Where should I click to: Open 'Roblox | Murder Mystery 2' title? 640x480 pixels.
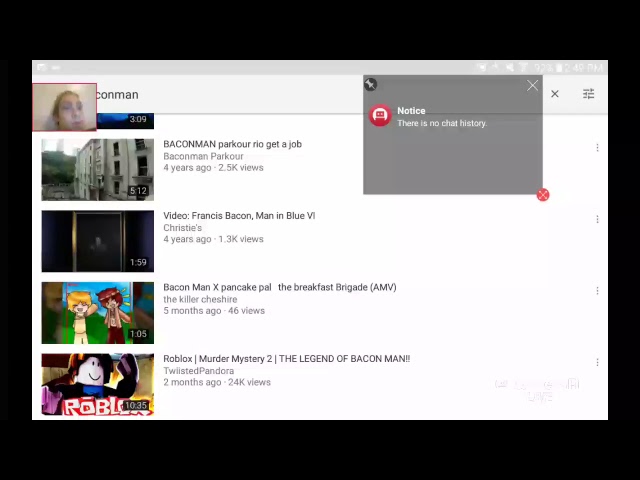(287, 359)
